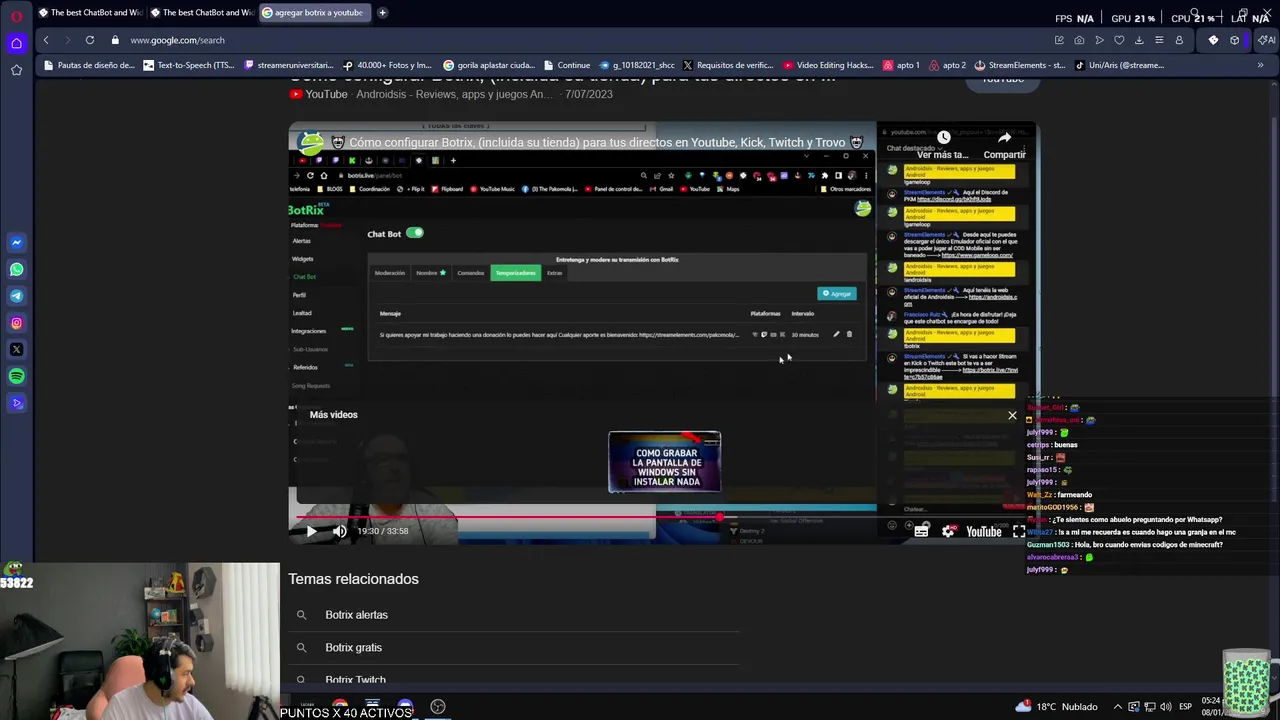Open the home icon in Opera sidebar
The height and width of the screenshot is (720, 1280).
point(16,43)
